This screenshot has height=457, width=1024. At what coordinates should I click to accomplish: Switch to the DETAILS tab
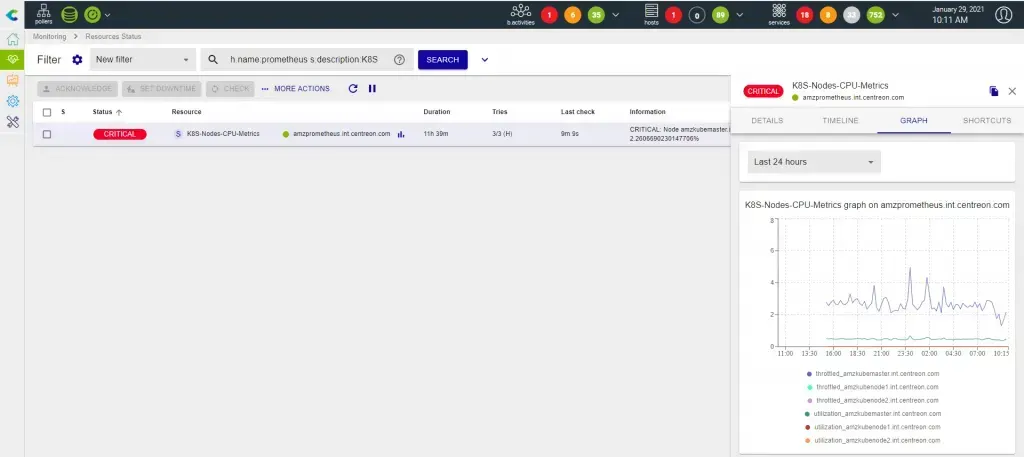767,121
